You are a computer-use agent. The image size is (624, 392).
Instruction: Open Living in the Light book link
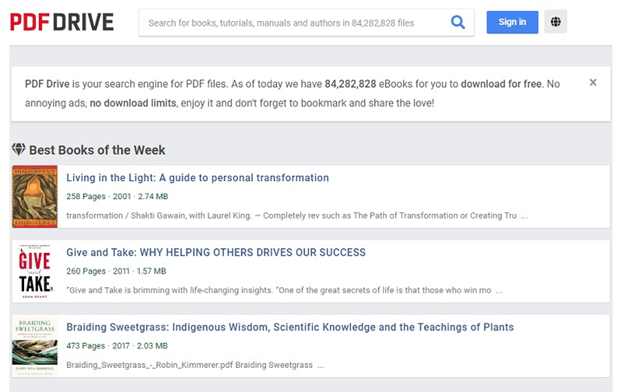(x=197, y=177)
